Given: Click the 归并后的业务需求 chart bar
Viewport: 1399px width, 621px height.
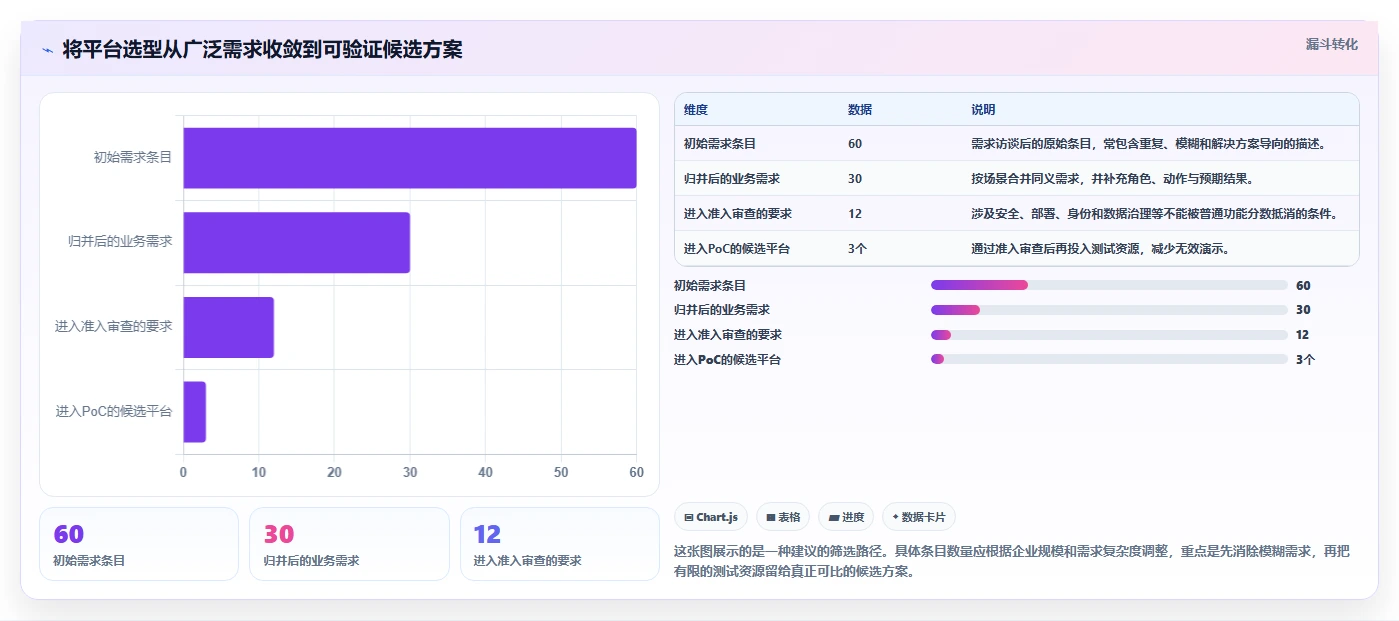Looking at the screenshot, I should coord(296,242).
